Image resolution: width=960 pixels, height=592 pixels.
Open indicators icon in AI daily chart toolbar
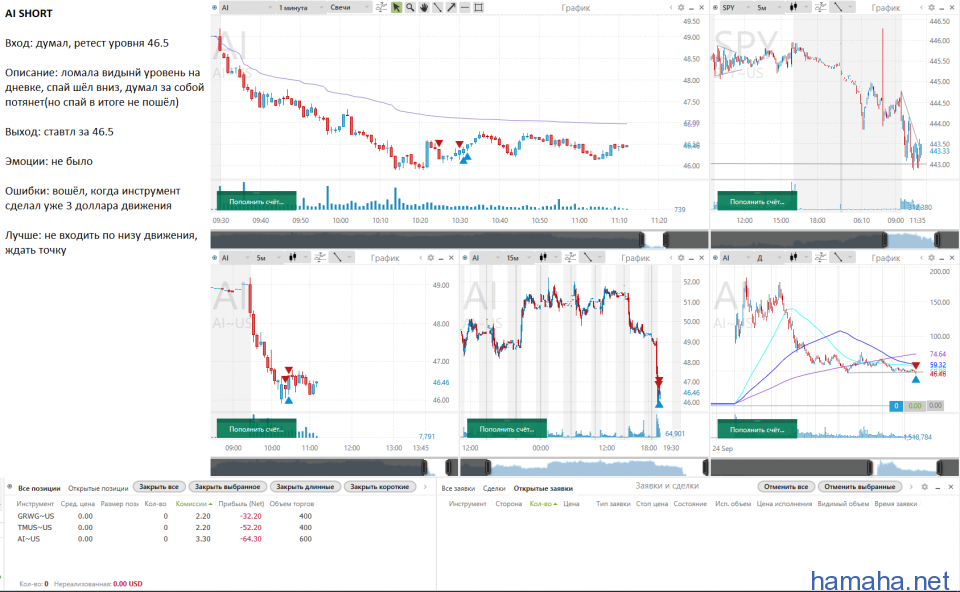click(820, 258)
